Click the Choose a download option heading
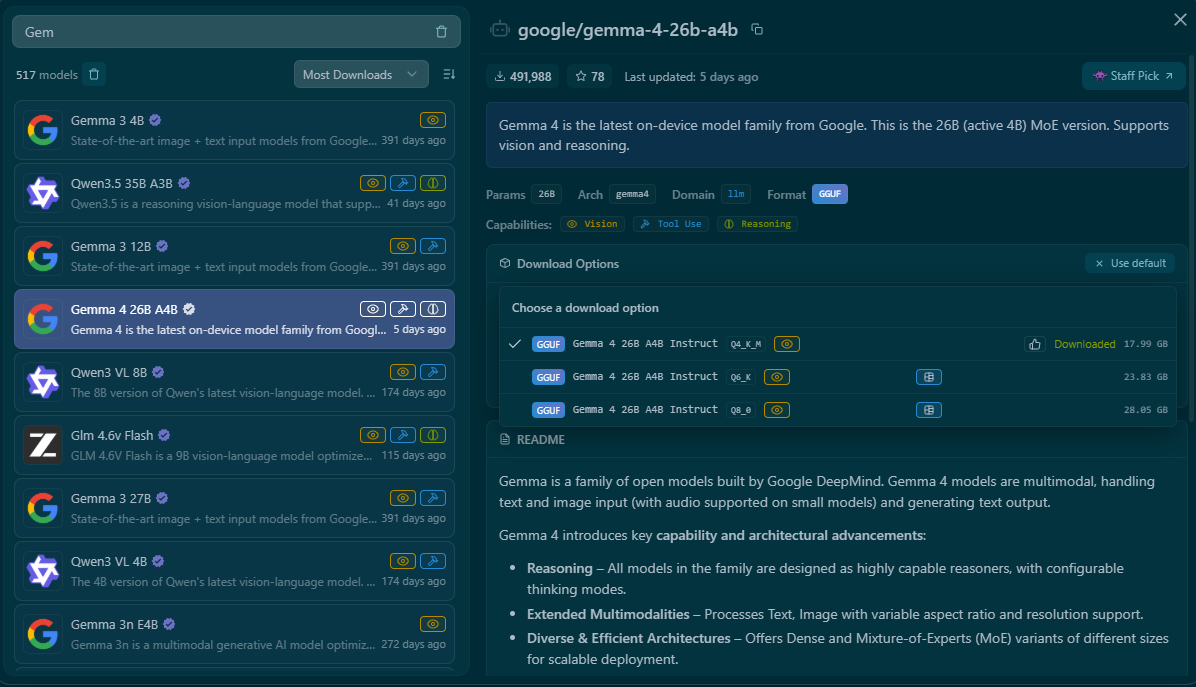Screen dimensions: 1196x687 585,307
